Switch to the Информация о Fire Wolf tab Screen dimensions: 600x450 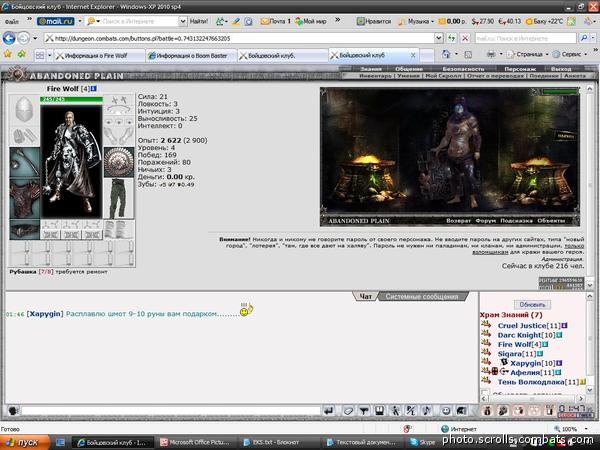[x=99, y=55]
